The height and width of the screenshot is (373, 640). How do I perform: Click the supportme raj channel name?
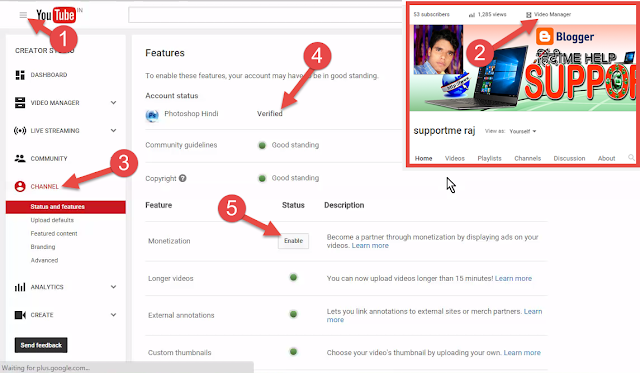pos(444,131)
